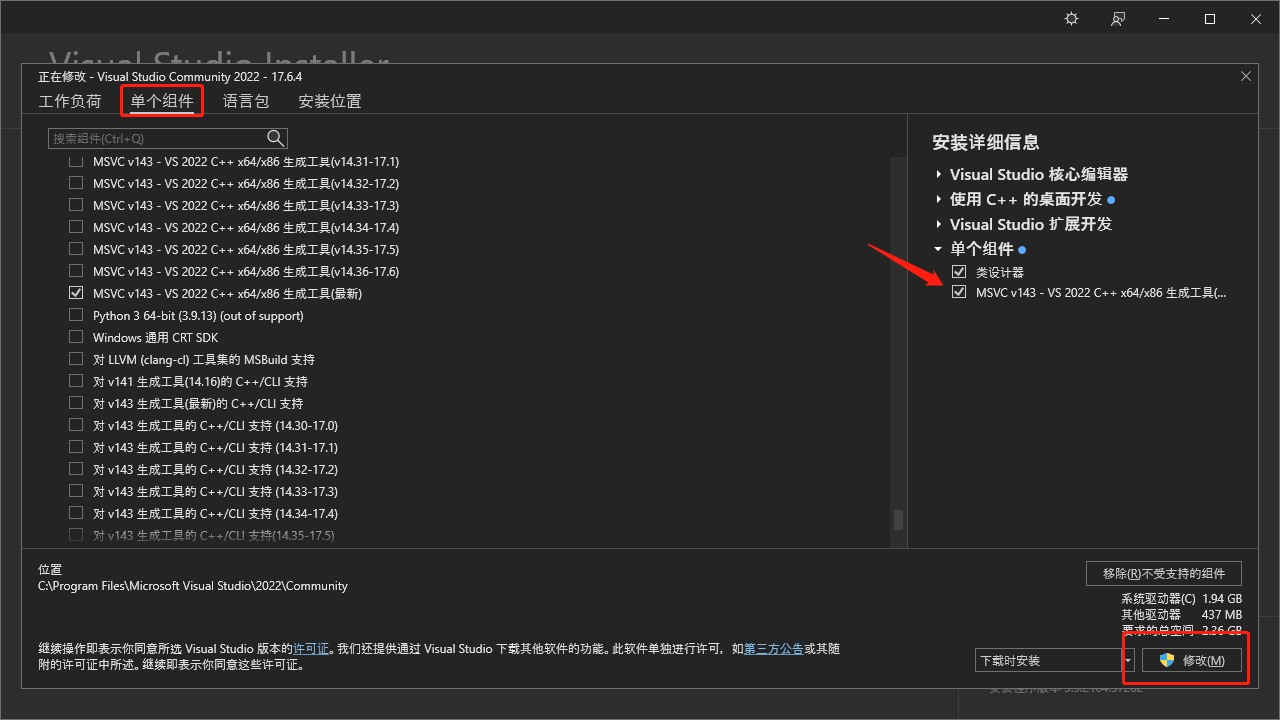Expand Visual Studio 扩展开发 node
Image resolution: width=1280 pixels, height=720 pixels.
(938, 225)
